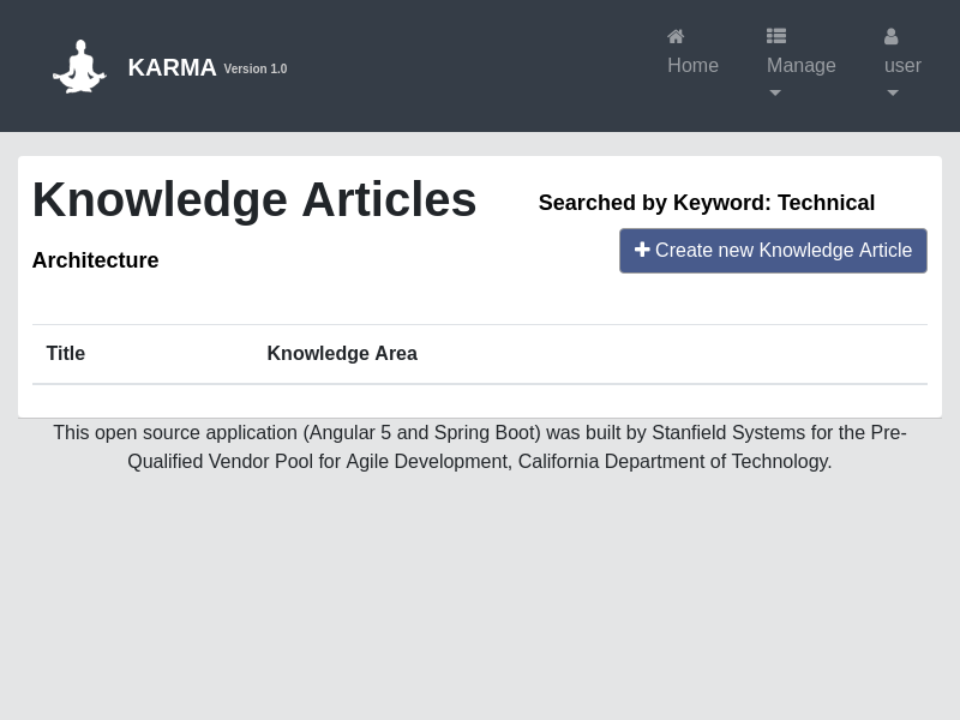Click the empty table row area
This screenshot has width=960, height=720.
[480, 400]
